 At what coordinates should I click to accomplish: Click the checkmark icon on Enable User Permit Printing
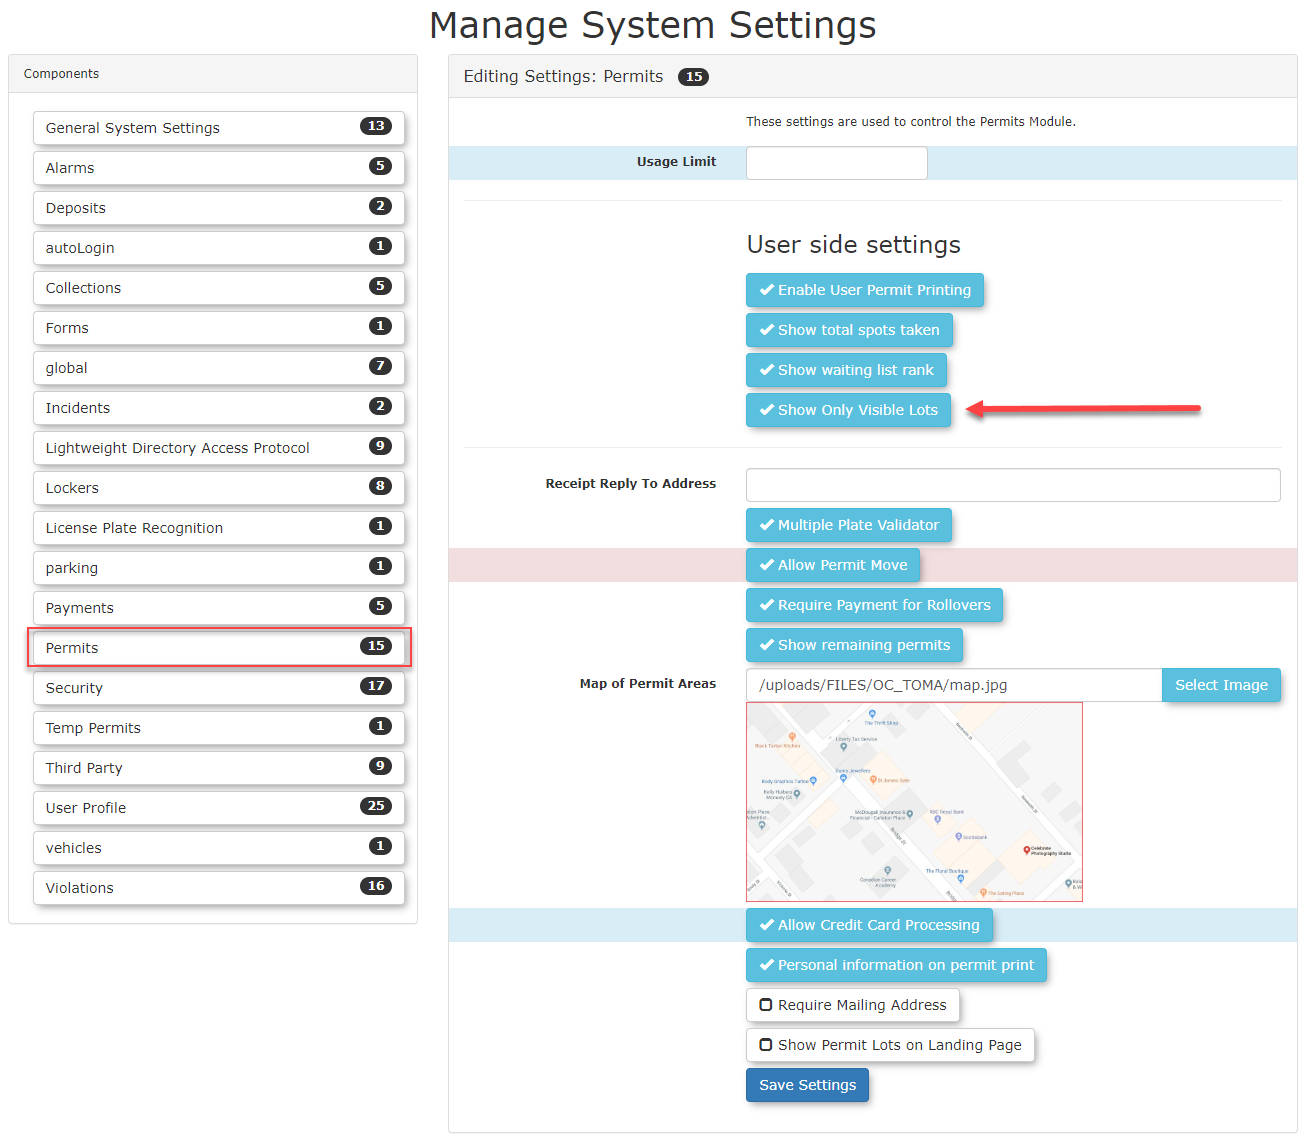coord(766,290)
